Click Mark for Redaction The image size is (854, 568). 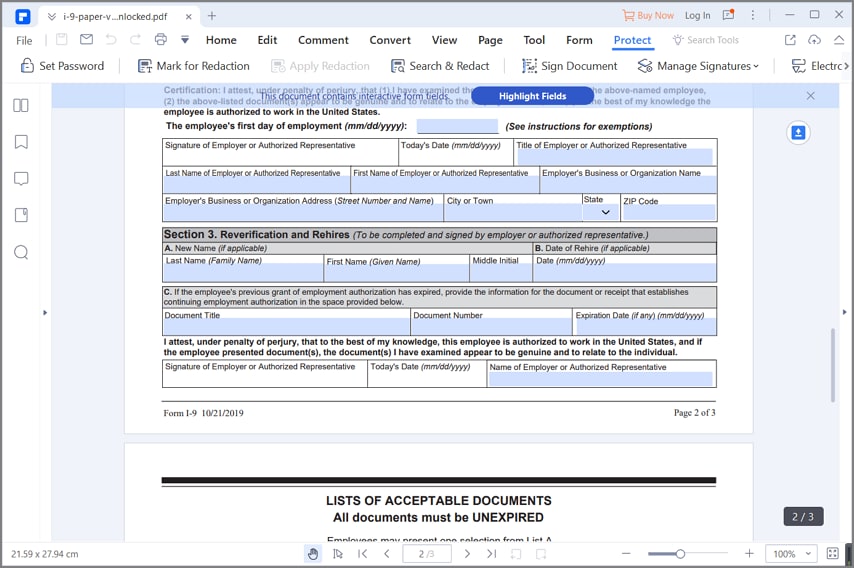coord(193,66)
